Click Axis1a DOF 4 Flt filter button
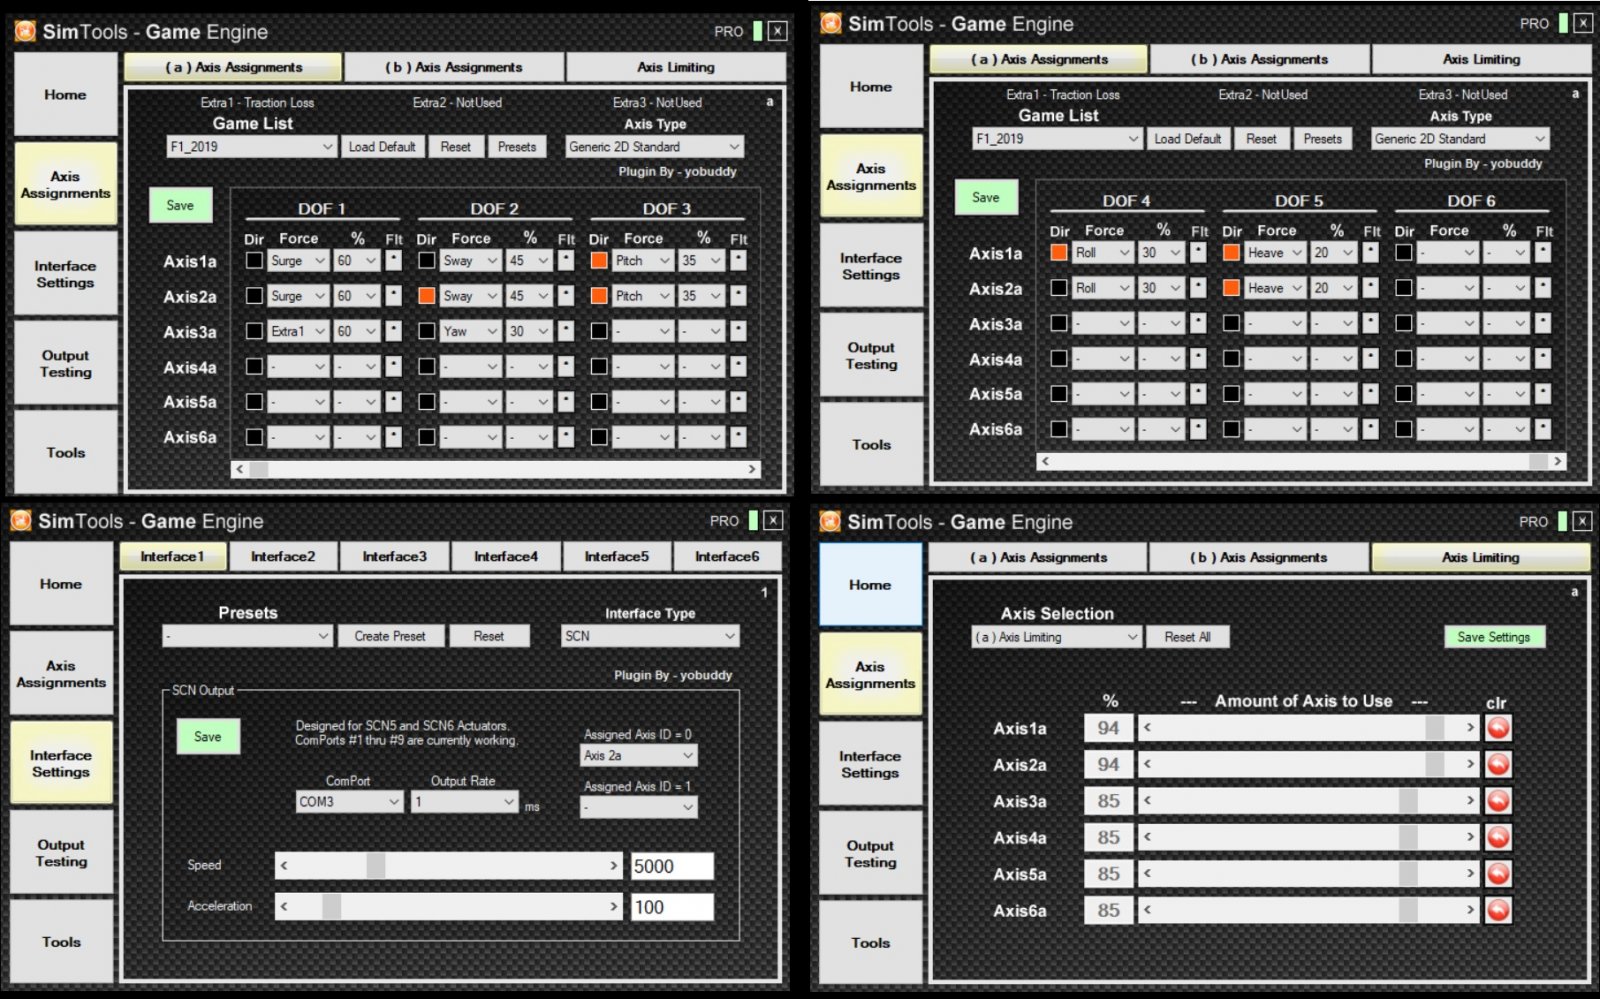 pos(1198,252)
